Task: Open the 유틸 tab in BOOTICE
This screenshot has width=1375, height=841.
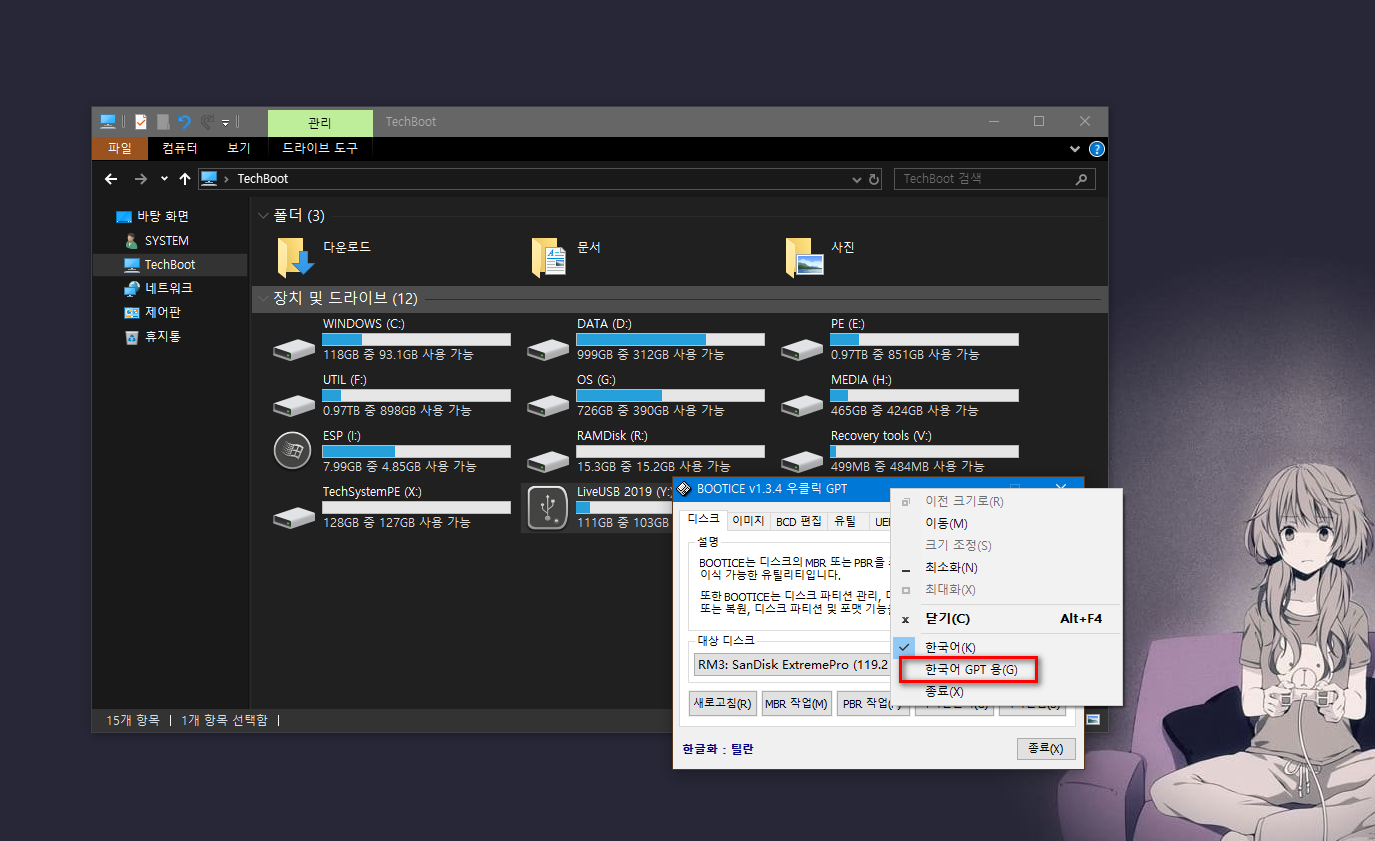Action: [845, 521]
